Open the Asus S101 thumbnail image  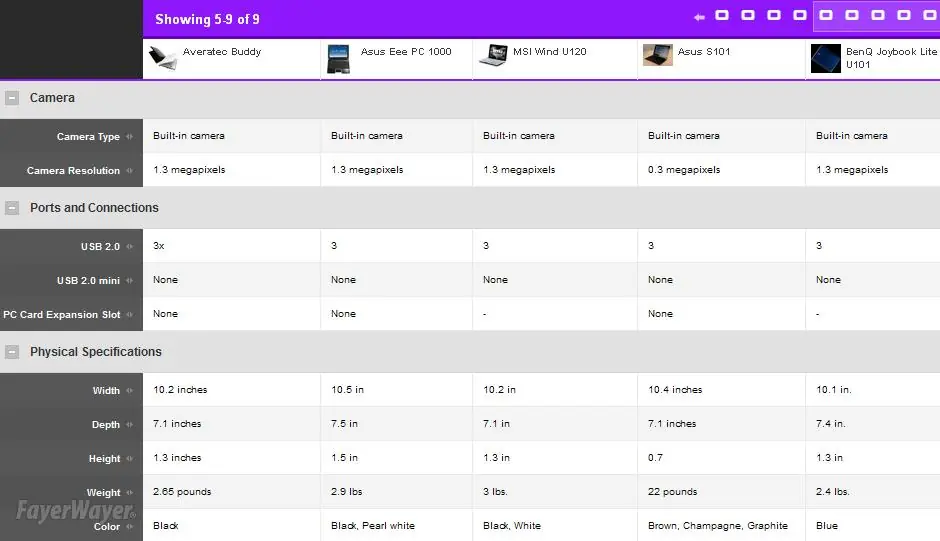tap(658, 55)
